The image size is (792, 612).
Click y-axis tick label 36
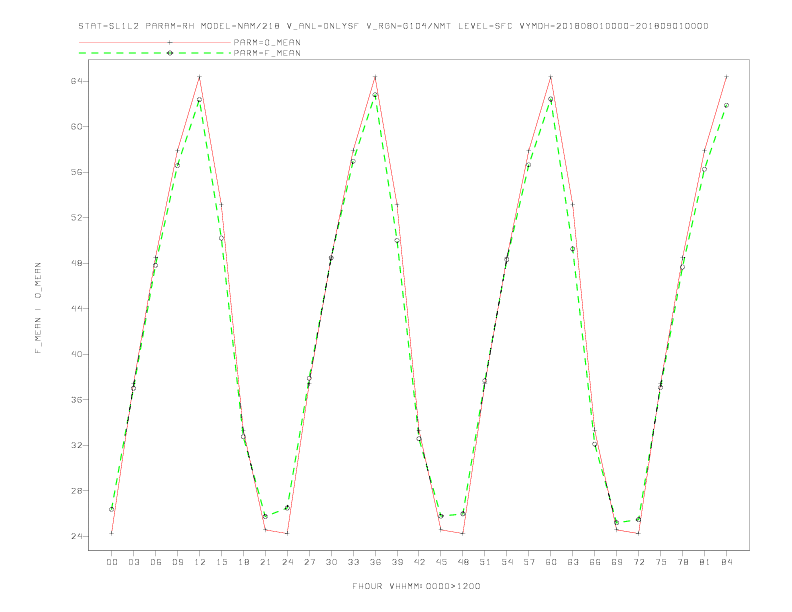pyautogui.click(x=77, y=399)
